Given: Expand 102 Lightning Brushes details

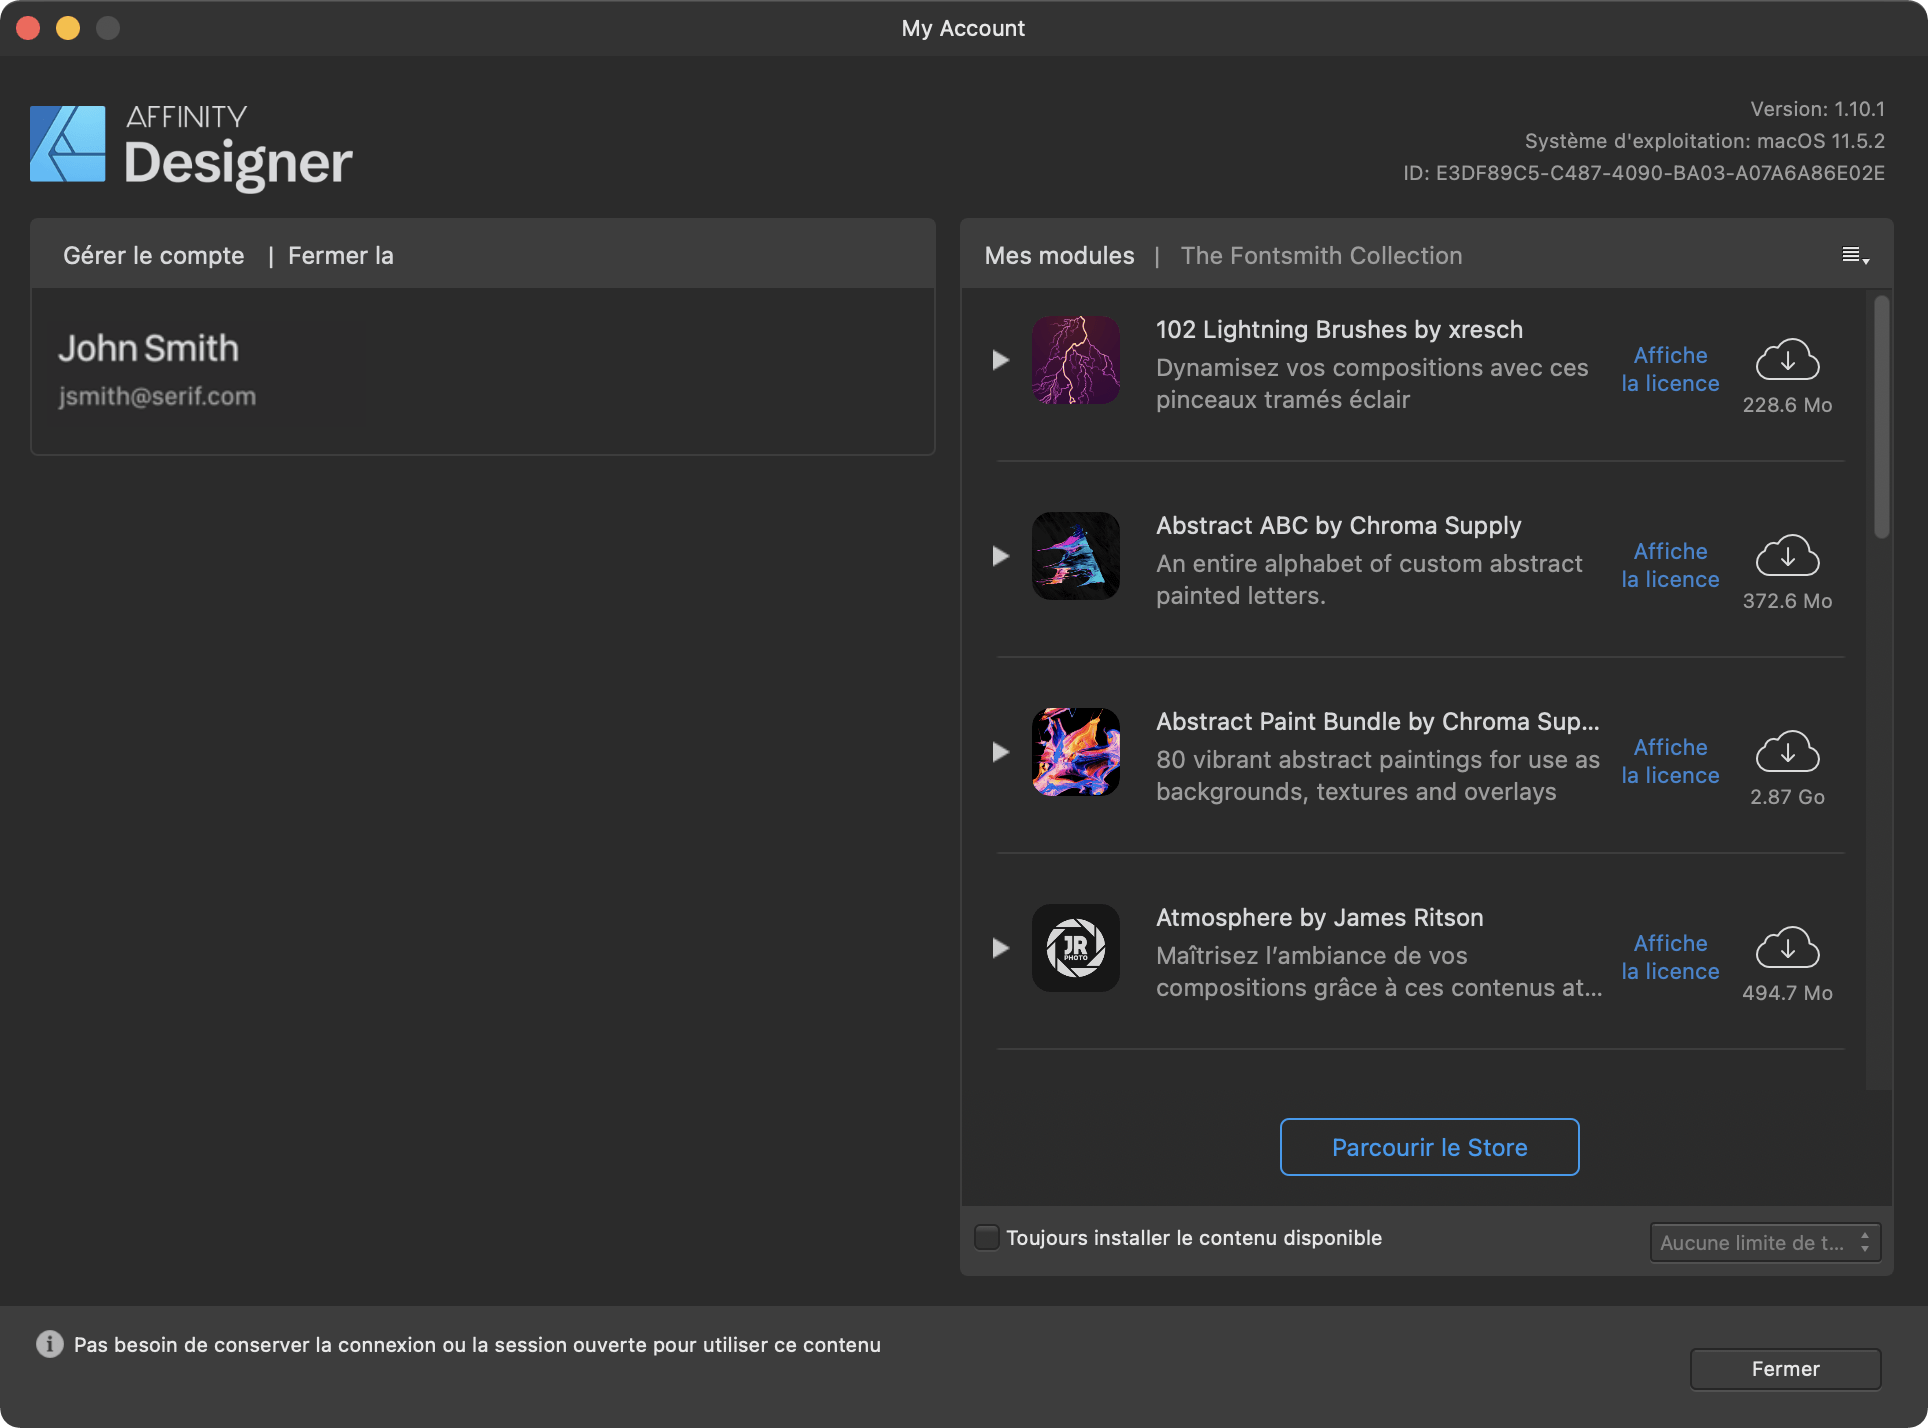Looking at the screenshot, I should (1000, 360).
